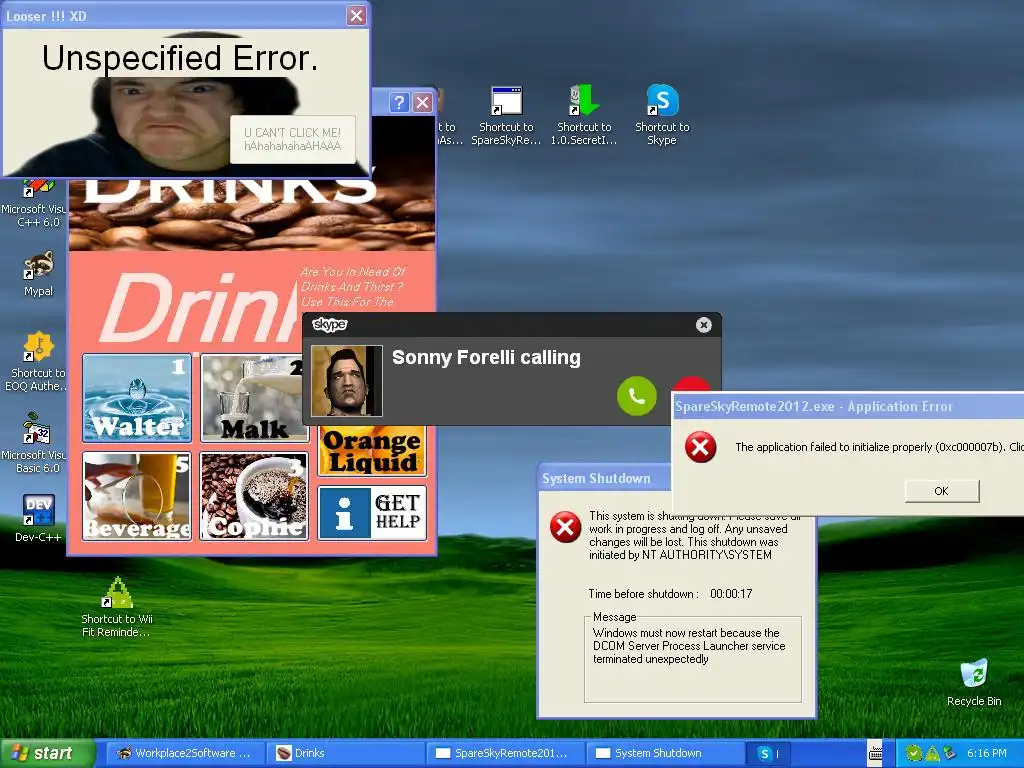This screenshot has height=768, width=1024.
Task: Click the U CAN'T CLICK ME button
Action: [293, 139]
